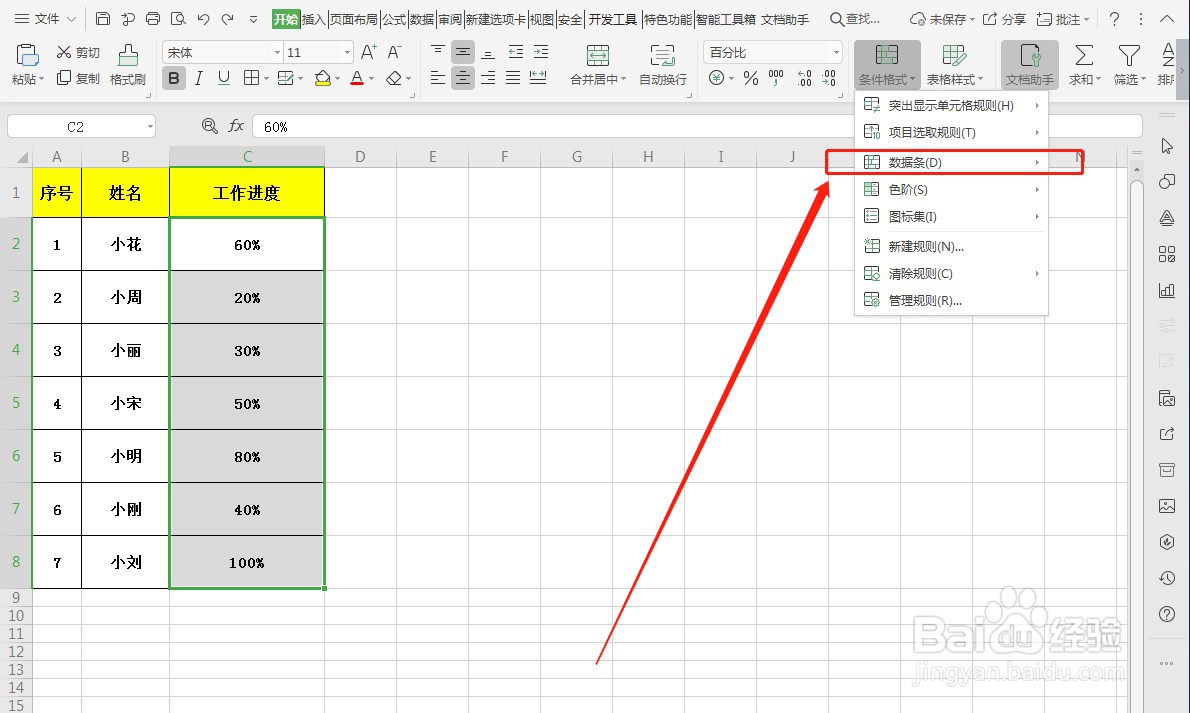
Task: Click the Copy tool
Action: click(77, 78)
